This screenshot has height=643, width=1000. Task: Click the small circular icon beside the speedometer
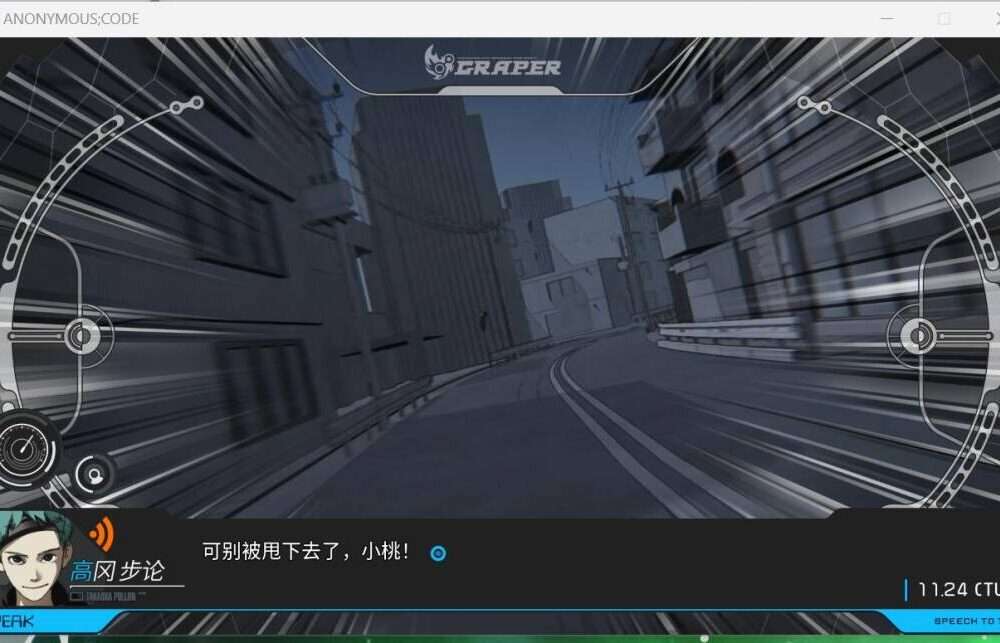point(95,475)
